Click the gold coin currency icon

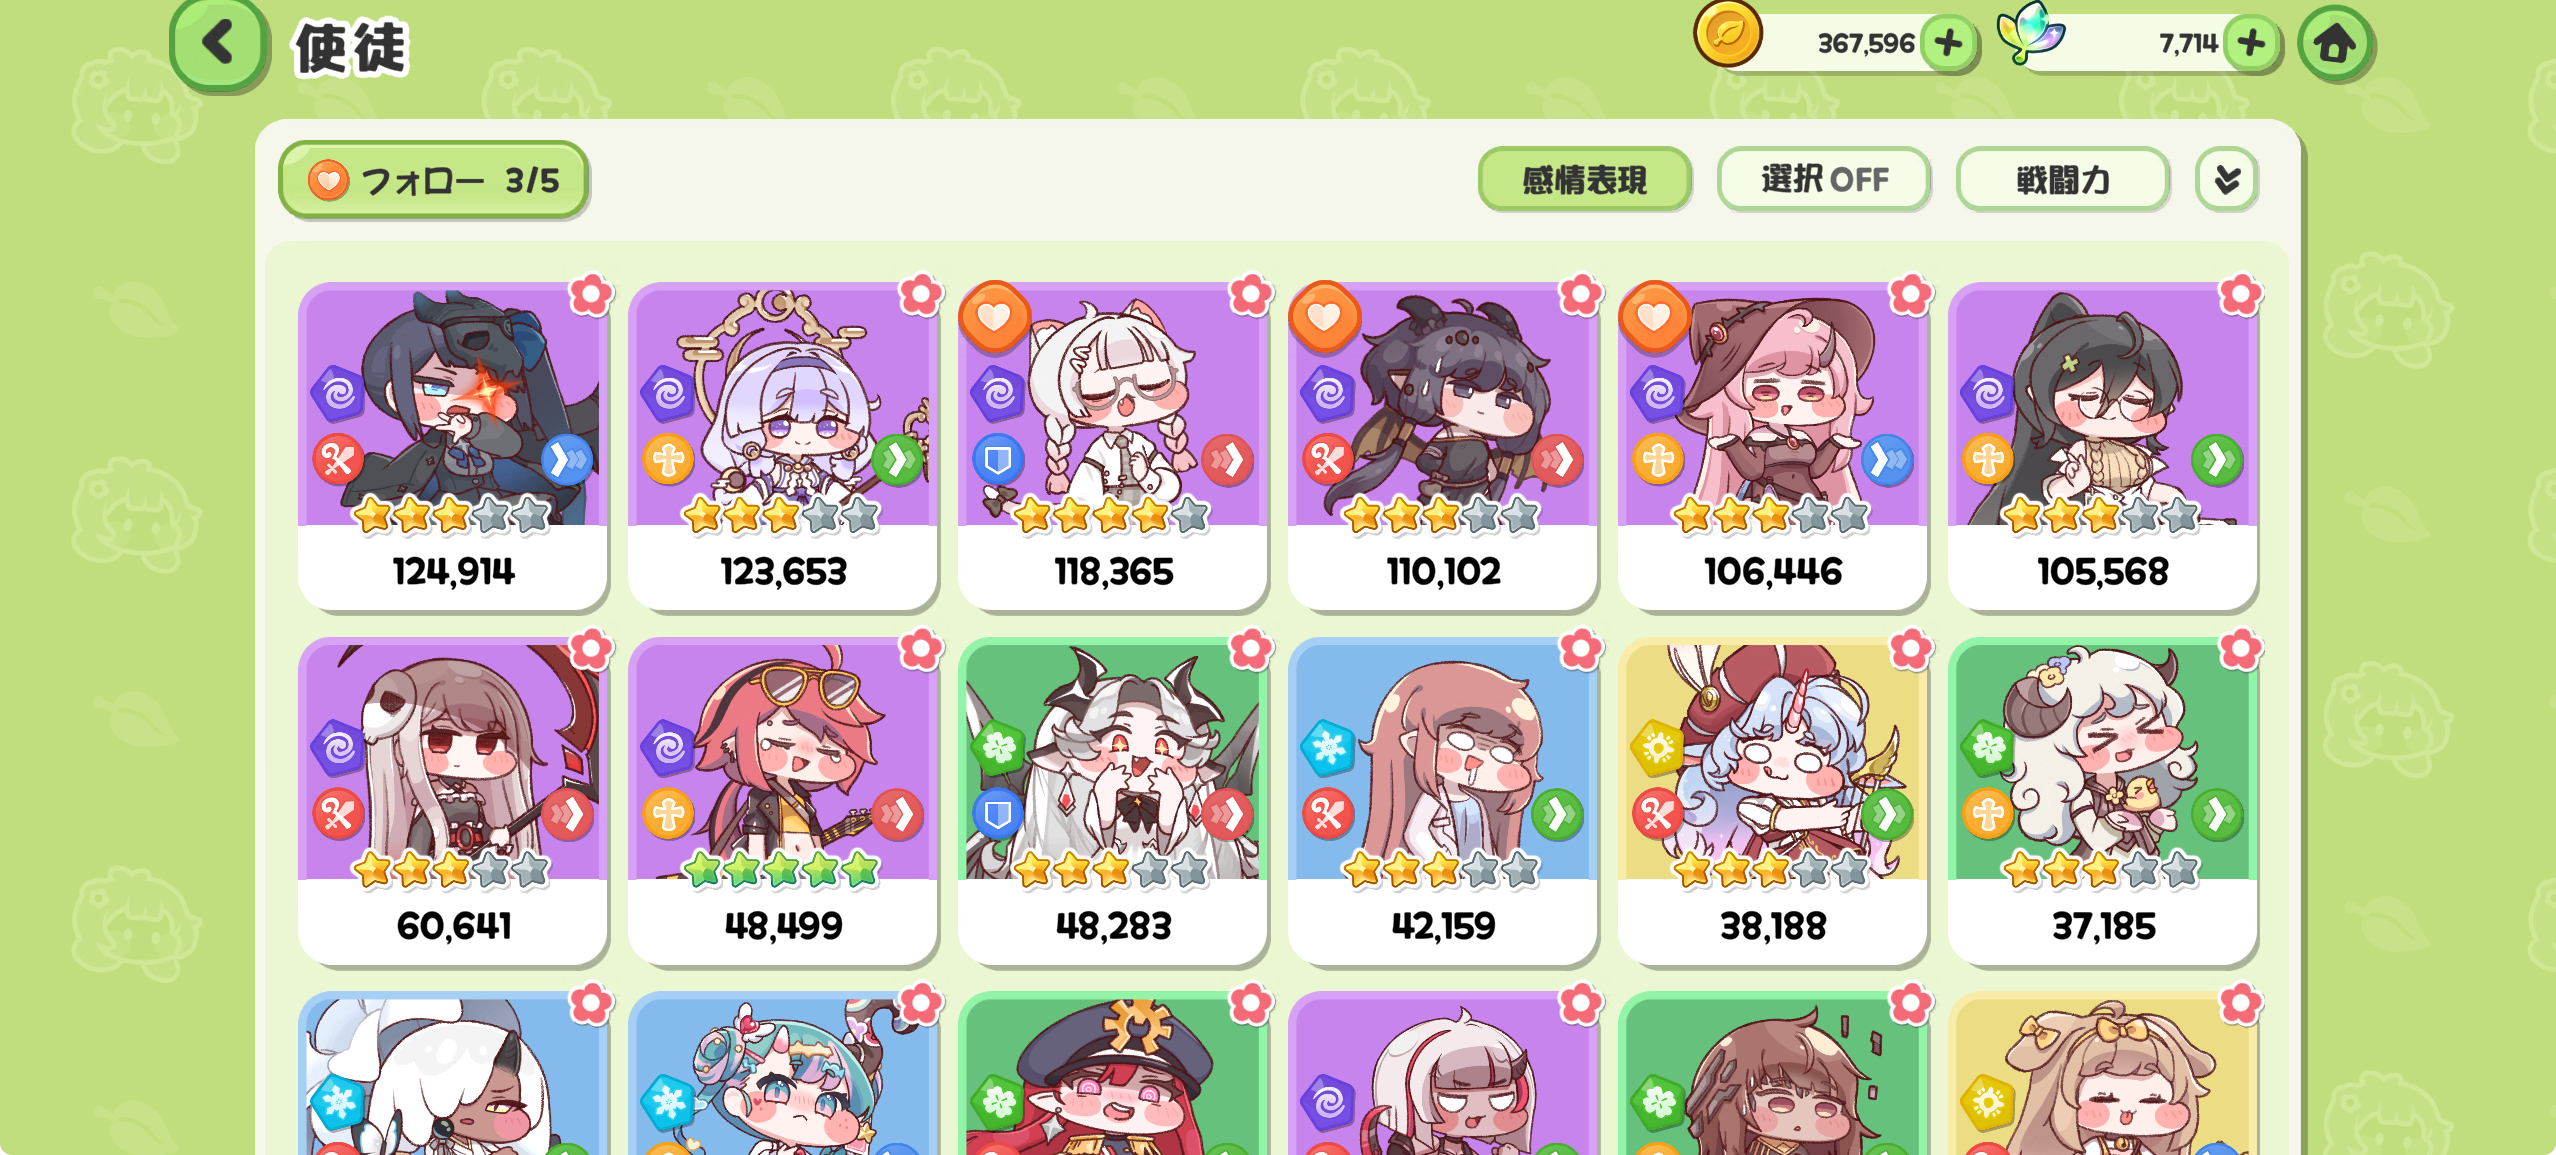point(1727,34)
